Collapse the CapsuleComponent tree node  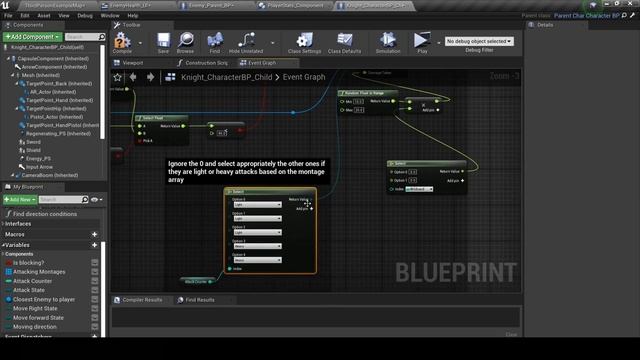point(8,58)
